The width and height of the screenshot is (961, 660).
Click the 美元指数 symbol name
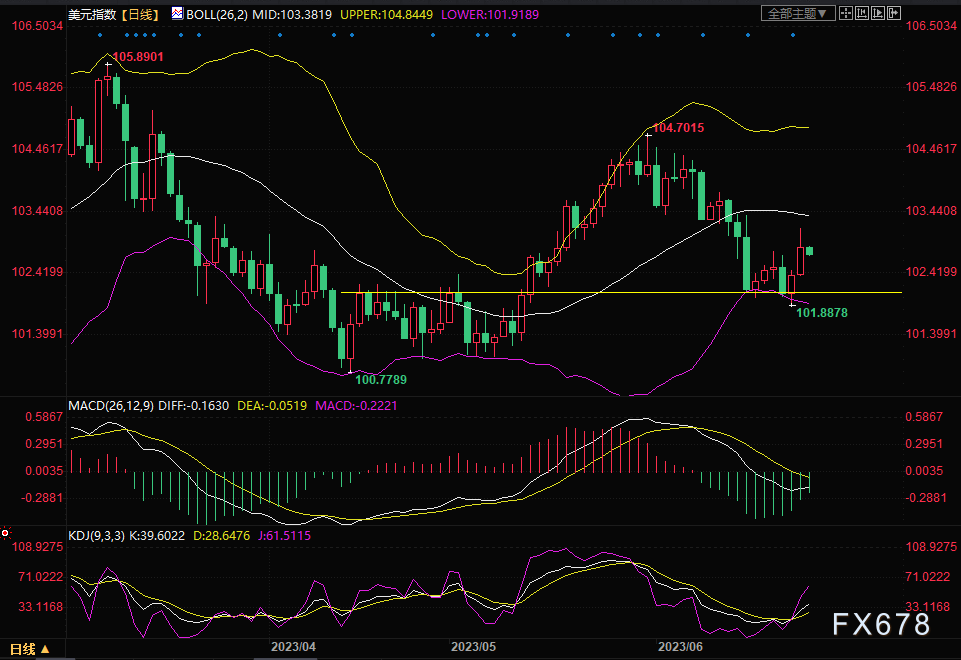tap(92, 14)
